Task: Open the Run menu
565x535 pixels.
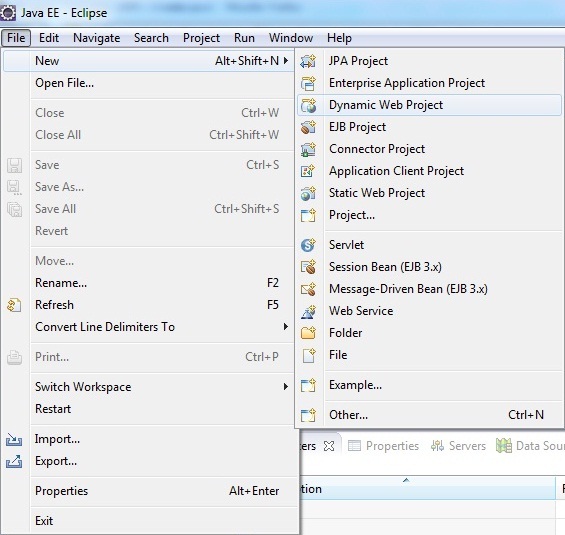Action: 244,38
